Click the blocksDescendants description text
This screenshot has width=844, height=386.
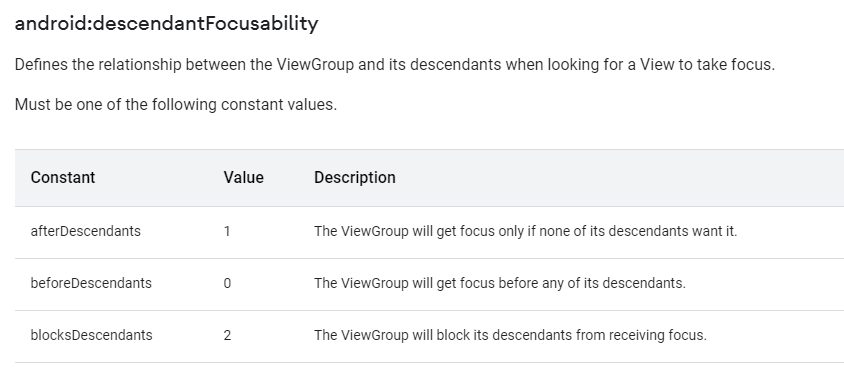tap(510, 335)
